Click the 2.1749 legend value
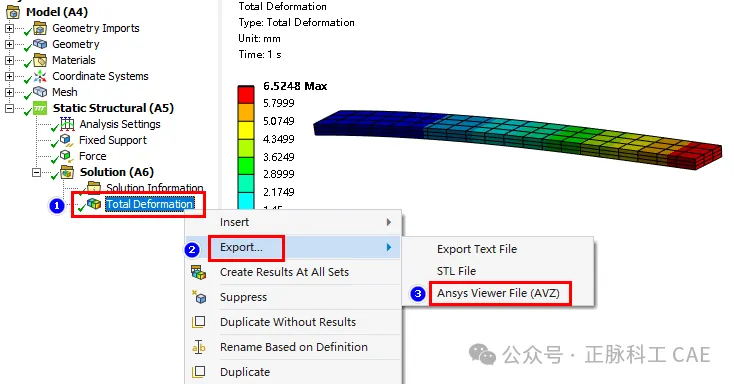Image resolution: width=734 pixels, height=384 pixels. coord(279,192)
